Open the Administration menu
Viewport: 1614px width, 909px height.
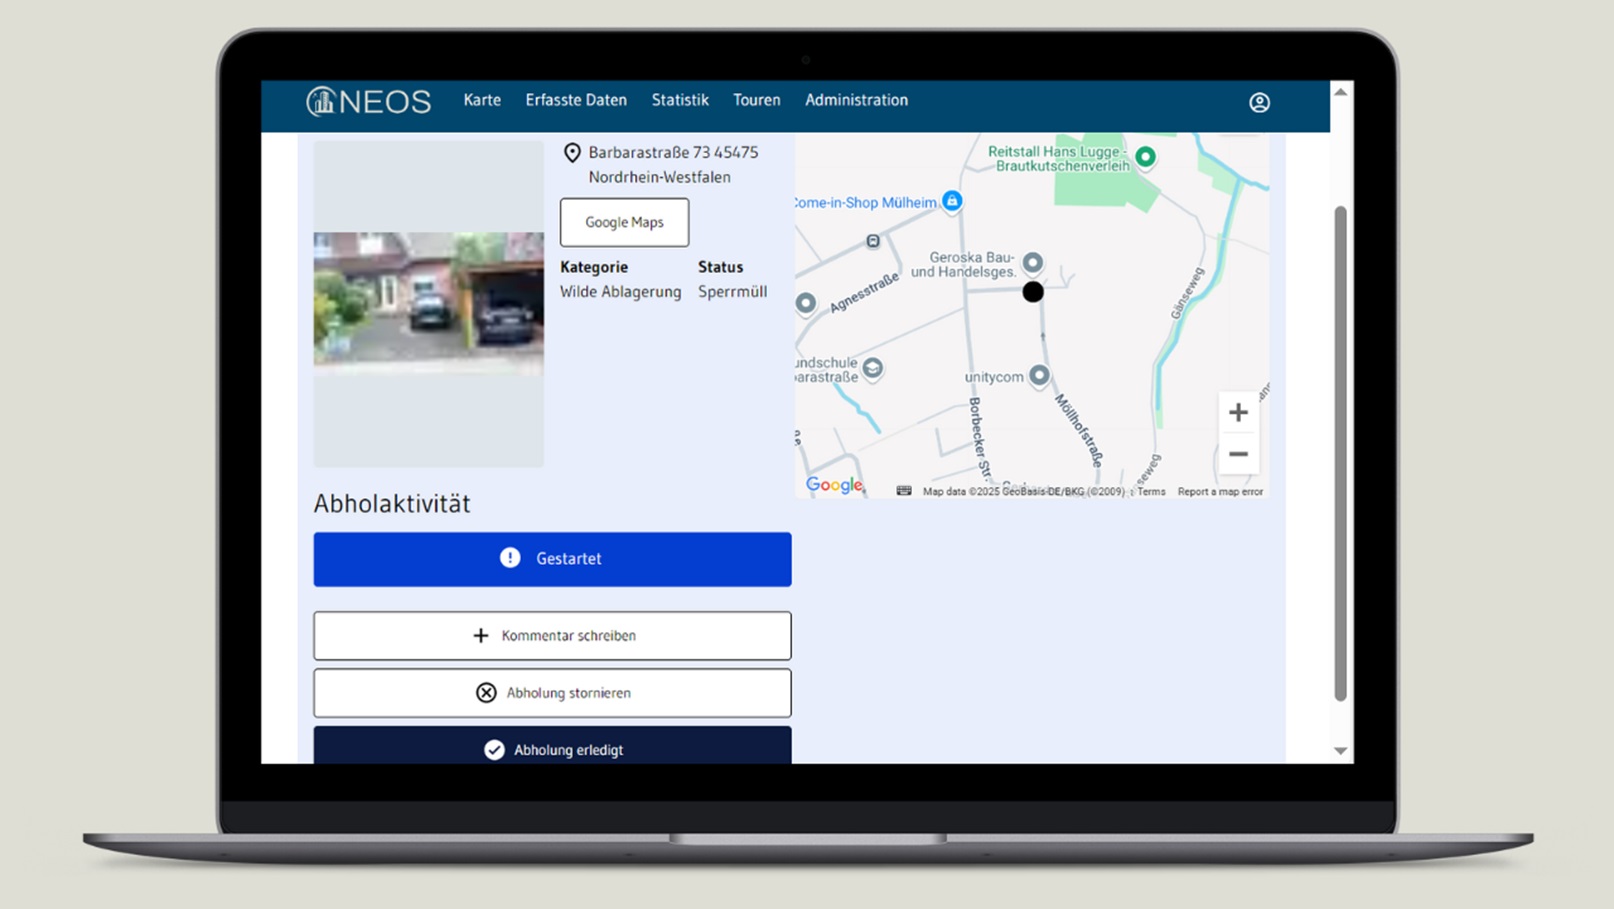pyautogui.click(x=856, y=100)
